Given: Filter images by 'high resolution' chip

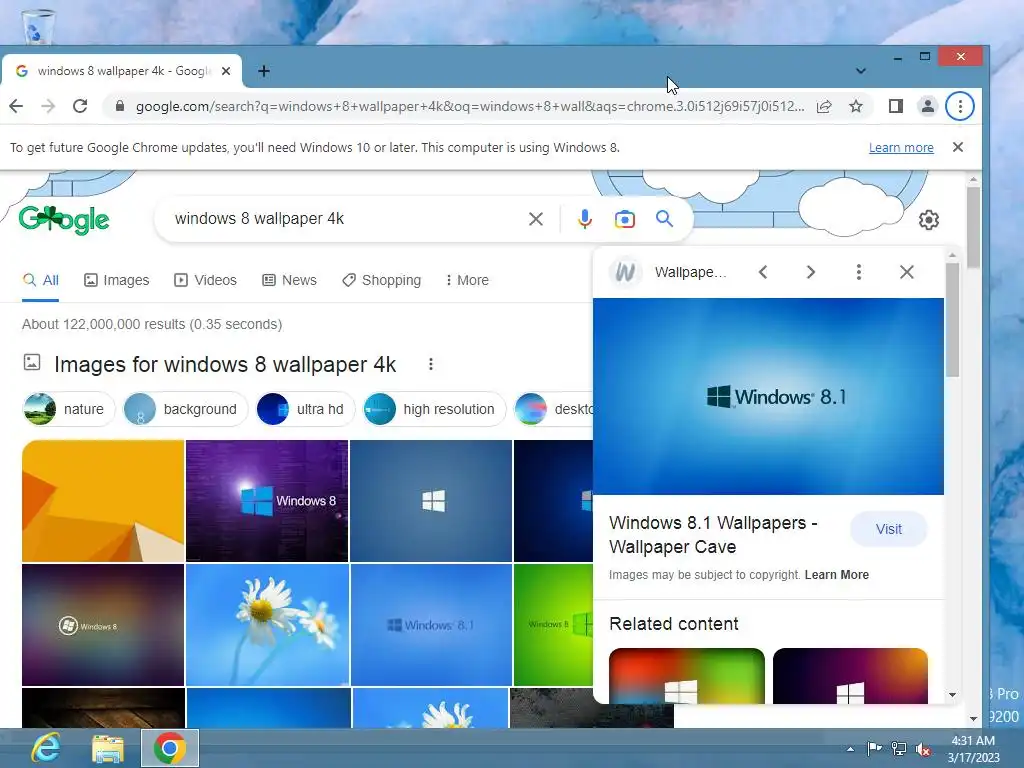Looking at the screenshot, I should 434,409.
